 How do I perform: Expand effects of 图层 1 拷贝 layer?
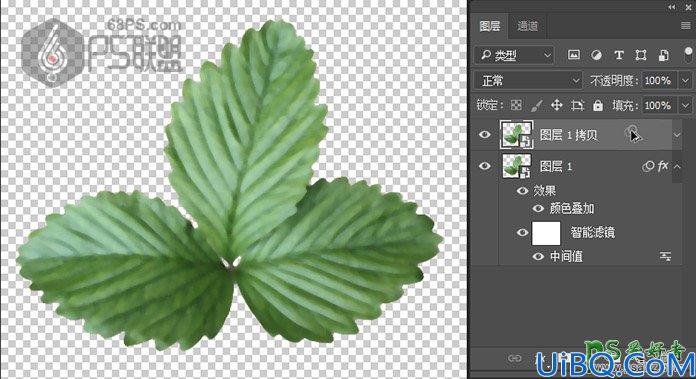(677, 135)
